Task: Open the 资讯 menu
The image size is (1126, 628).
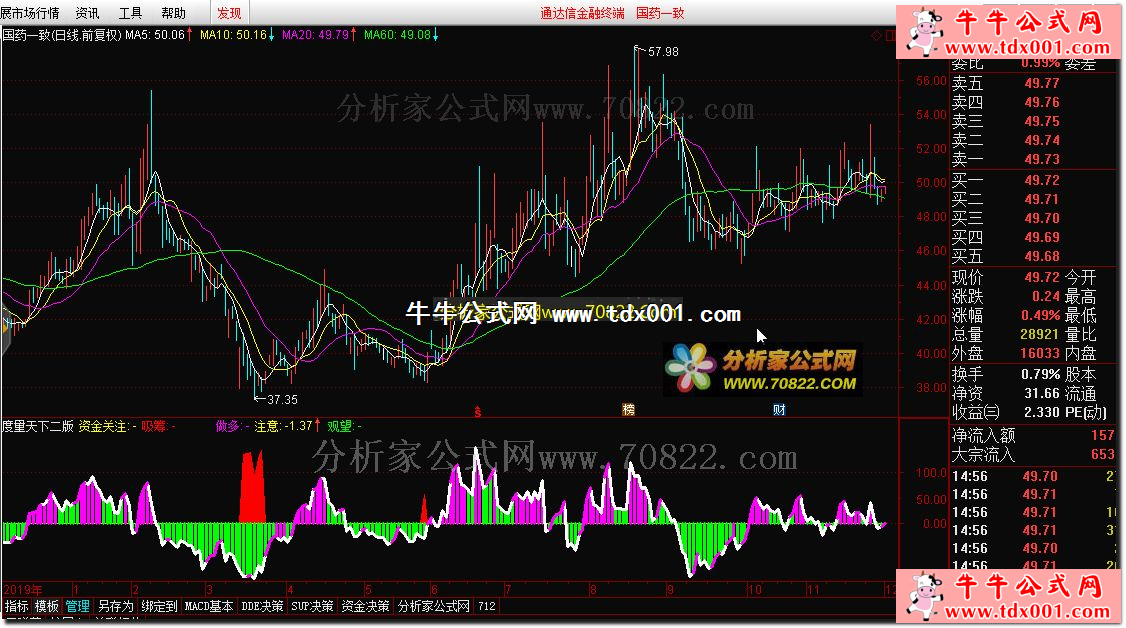Action: point(88,13)
